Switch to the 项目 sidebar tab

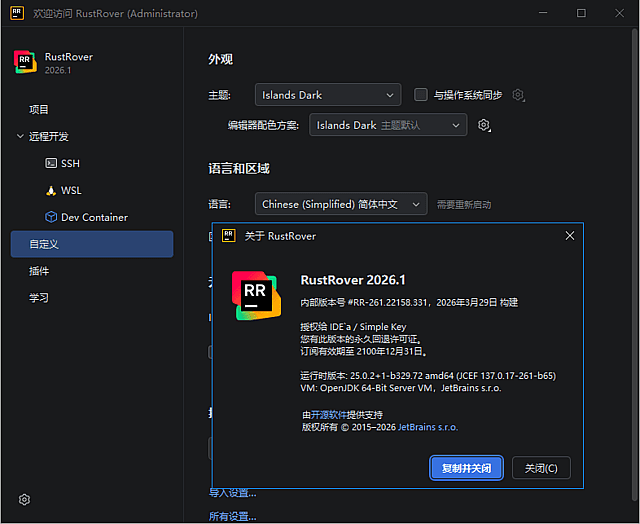[x=39, y=109]
